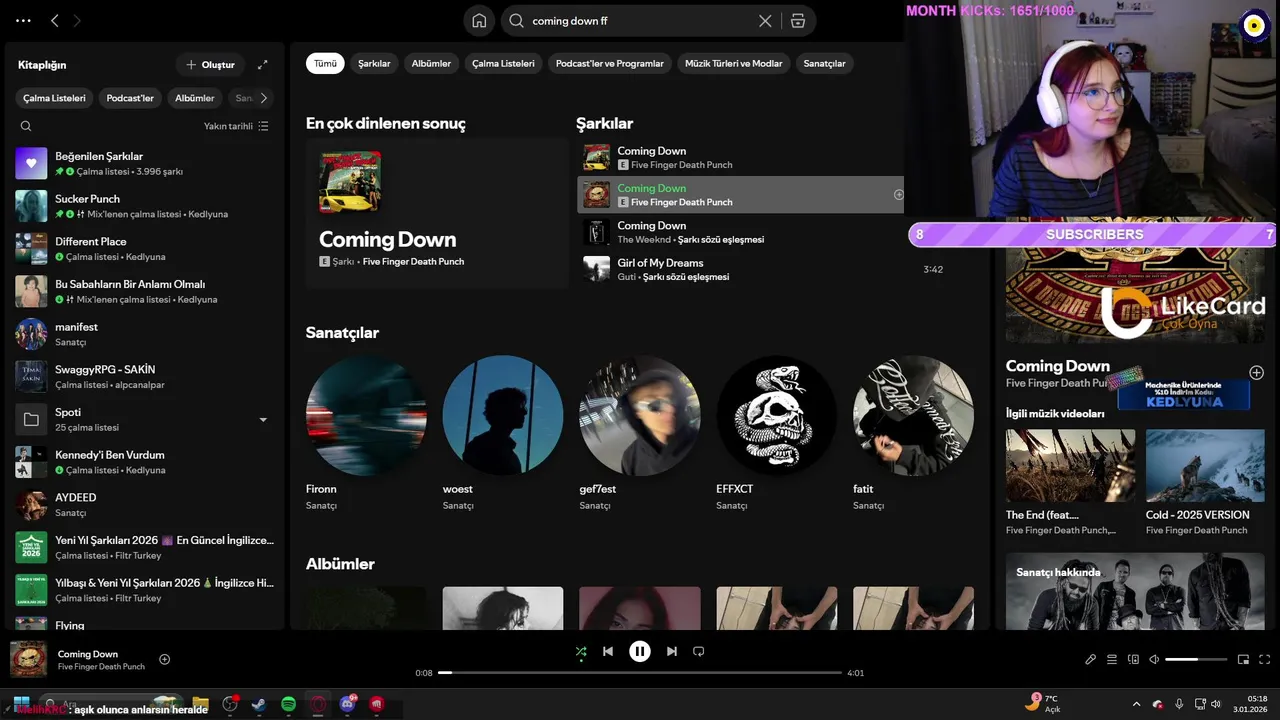Viewport: 1280px width, 720px height.
Task: Show more library filter chips arrow
Action: (263, 98)
